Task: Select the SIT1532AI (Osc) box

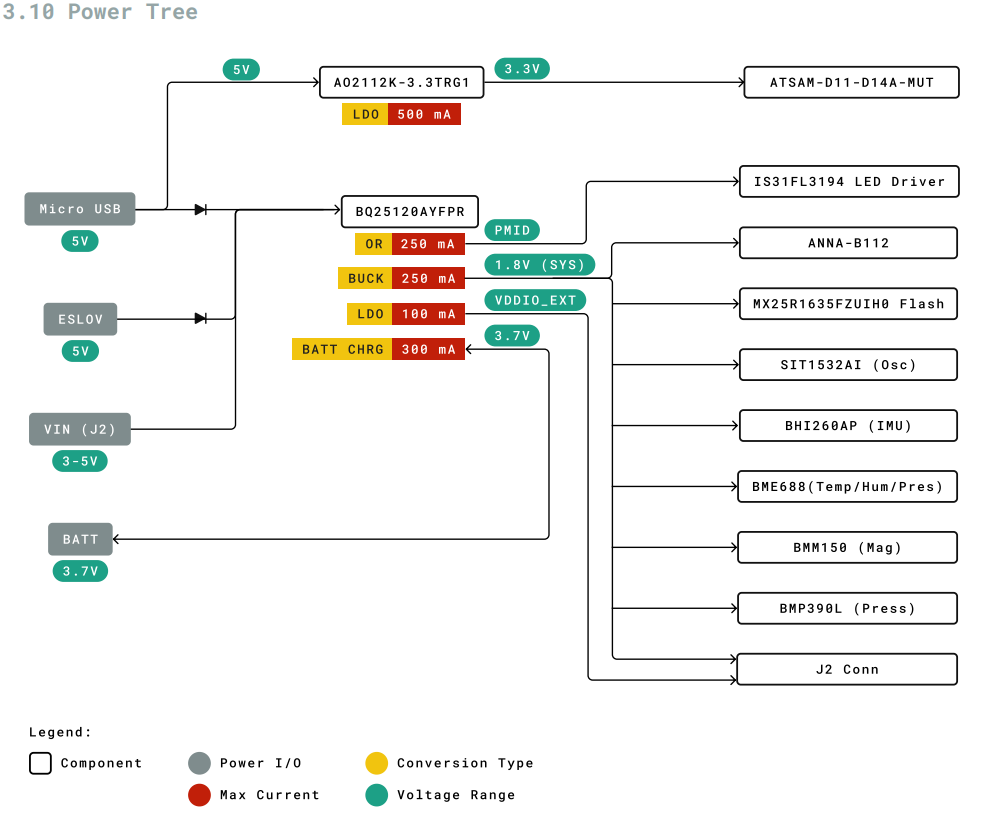Action: click(x=848, y=364)
